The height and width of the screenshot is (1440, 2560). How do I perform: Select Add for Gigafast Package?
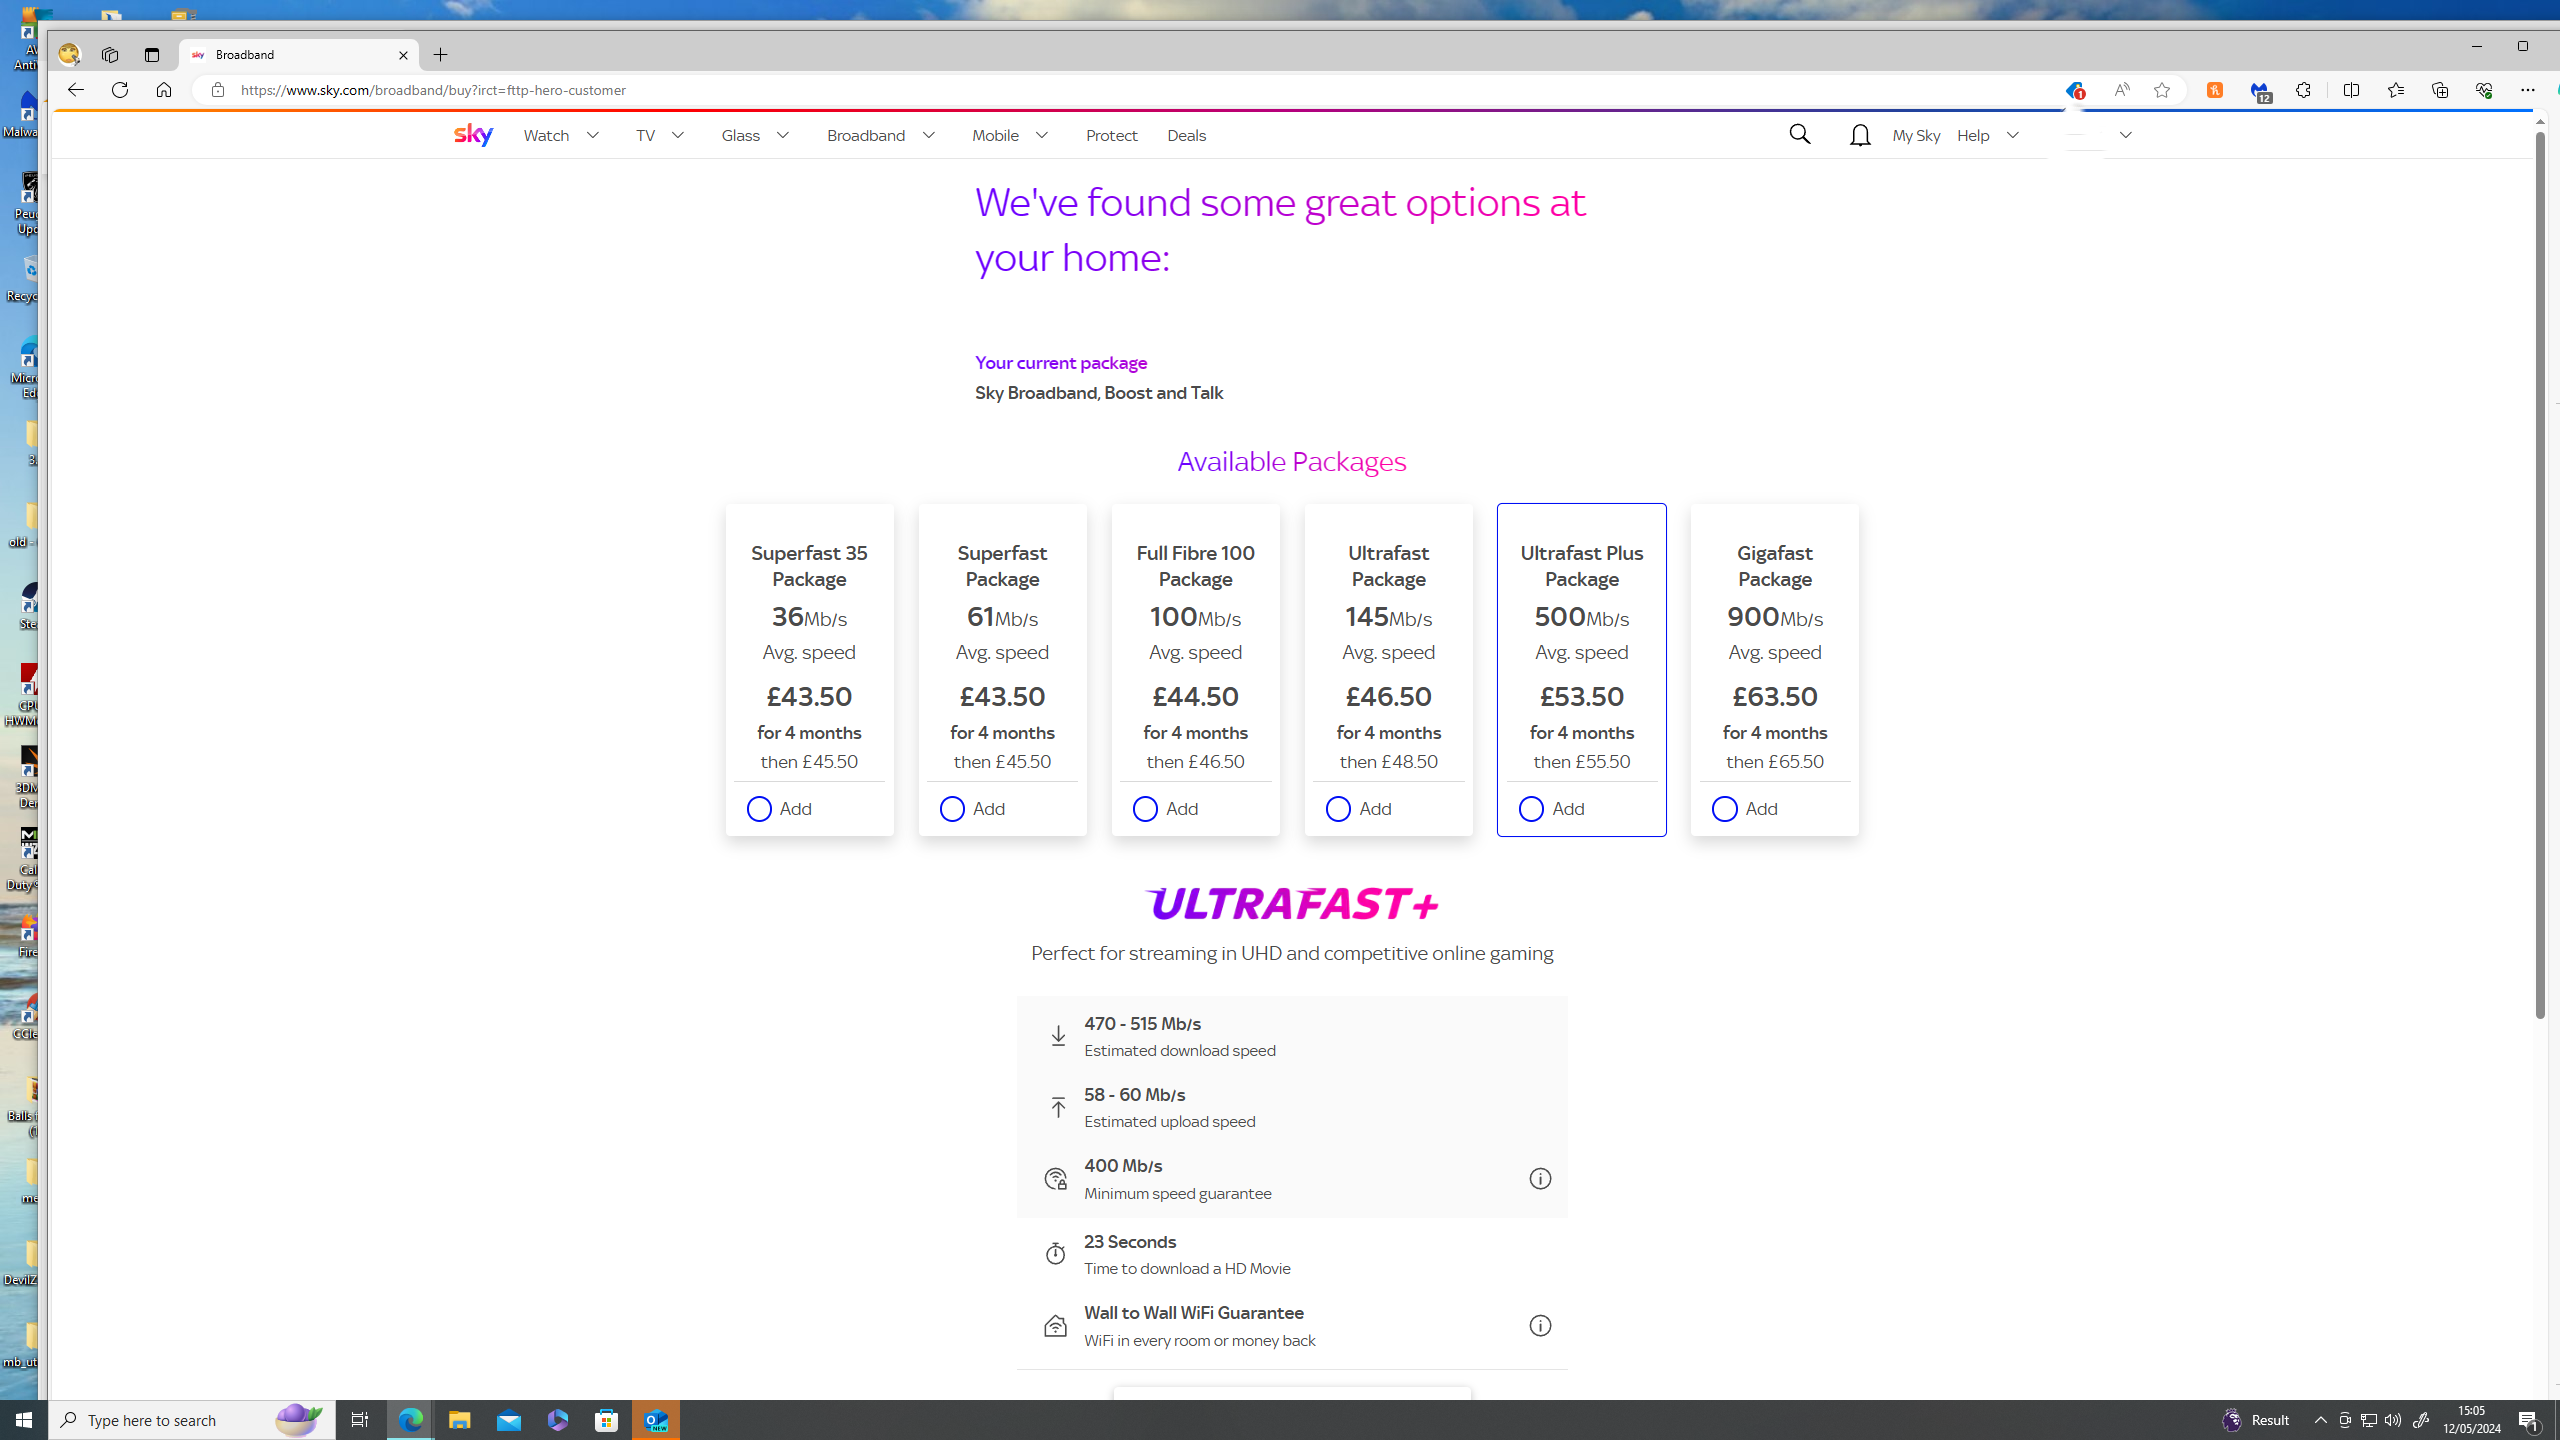click(1724, 809)
